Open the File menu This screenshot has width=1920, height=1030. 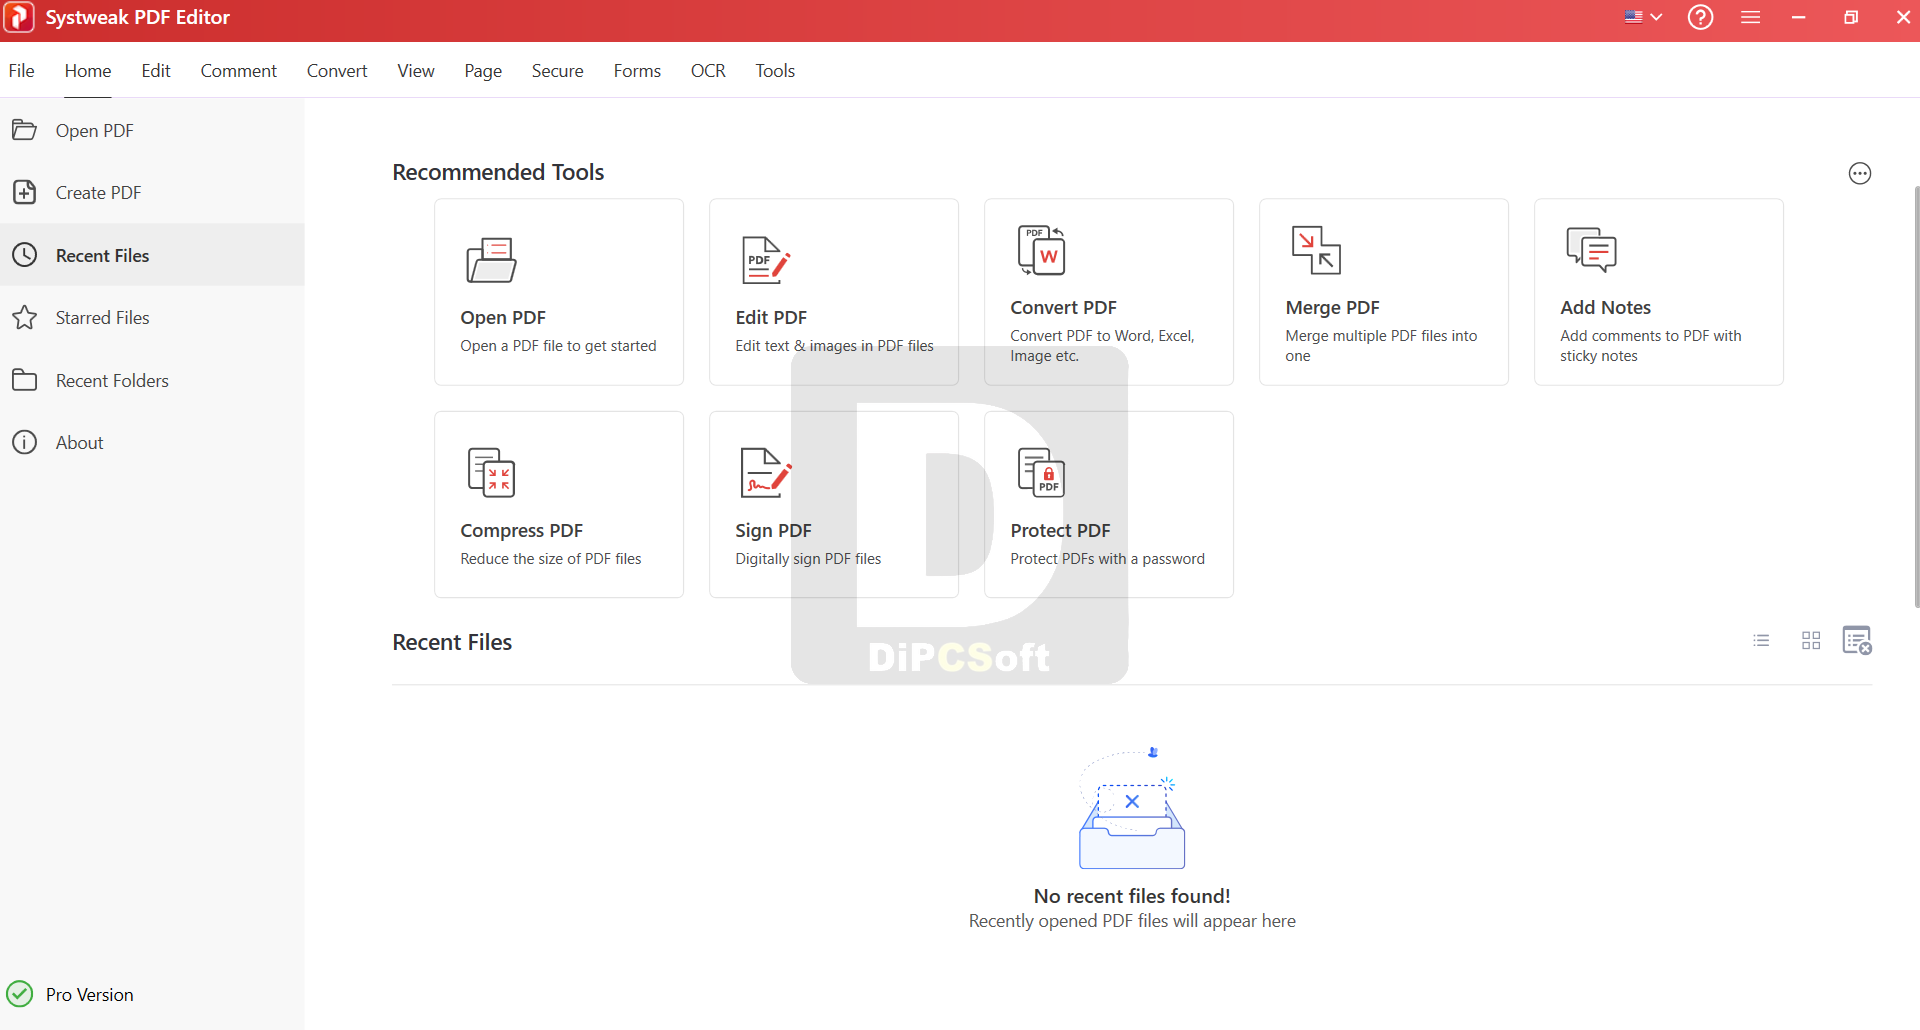[x=21, y=71]
